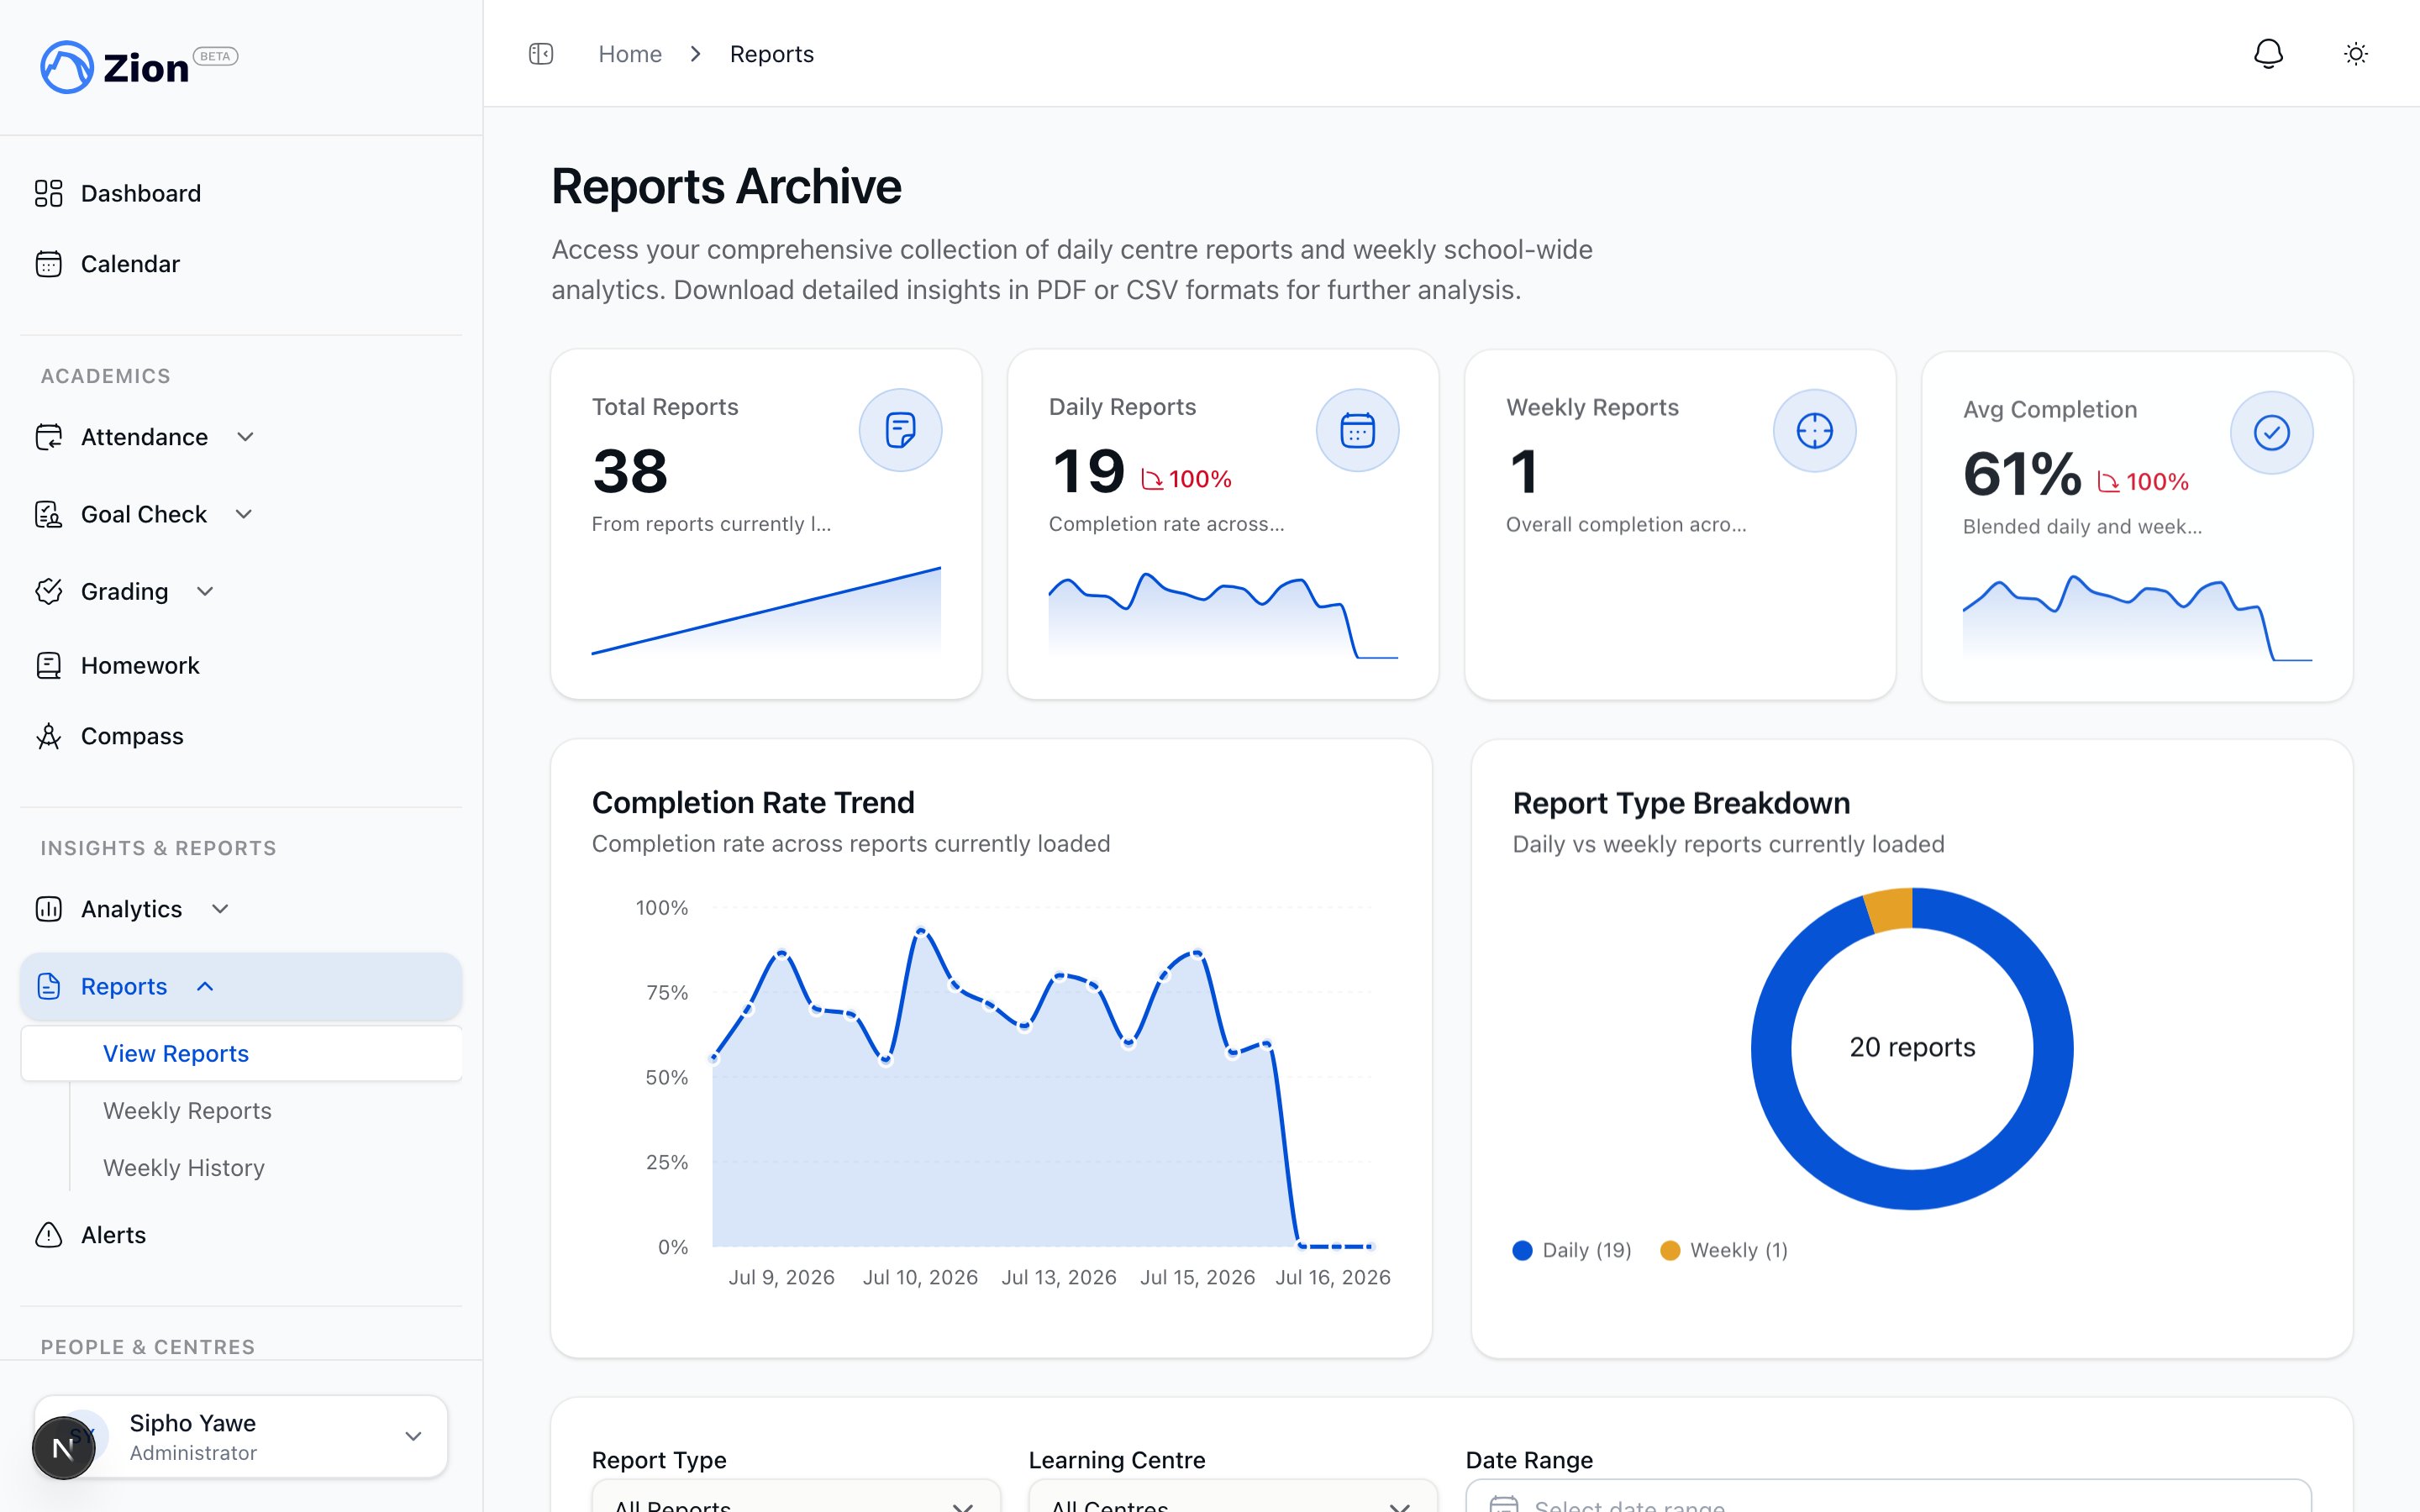The image size is (2420, 1512).
Task: Click the 'Completion Rate Trend' title
Action: [753, 802]
